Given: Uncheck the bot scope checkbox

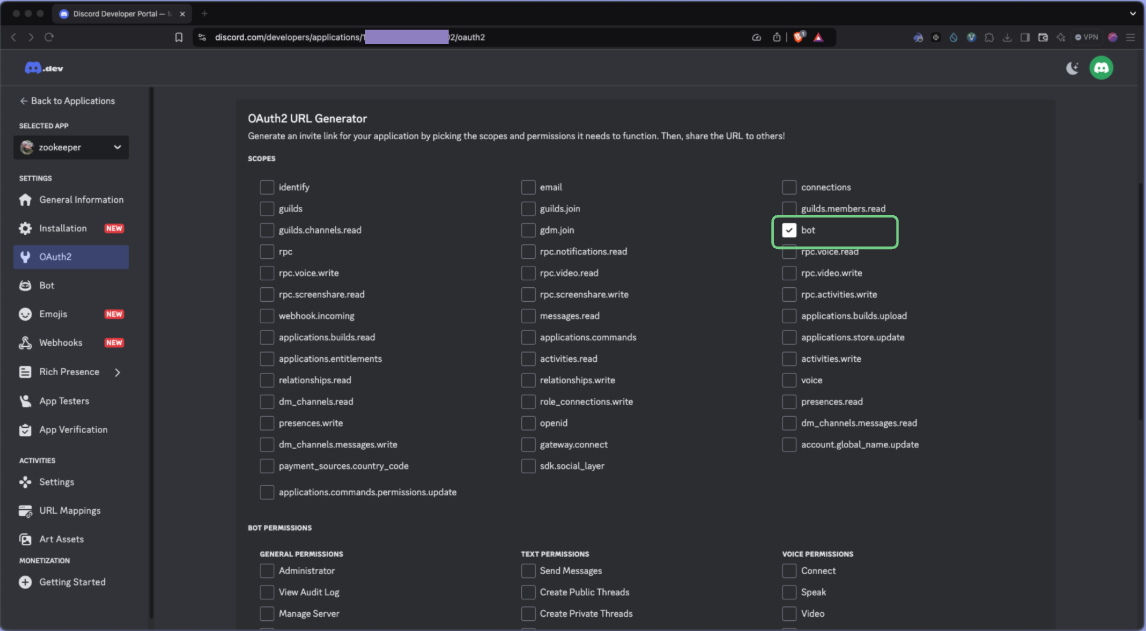Looking at the screenshot, I should (x=789, y=230).
